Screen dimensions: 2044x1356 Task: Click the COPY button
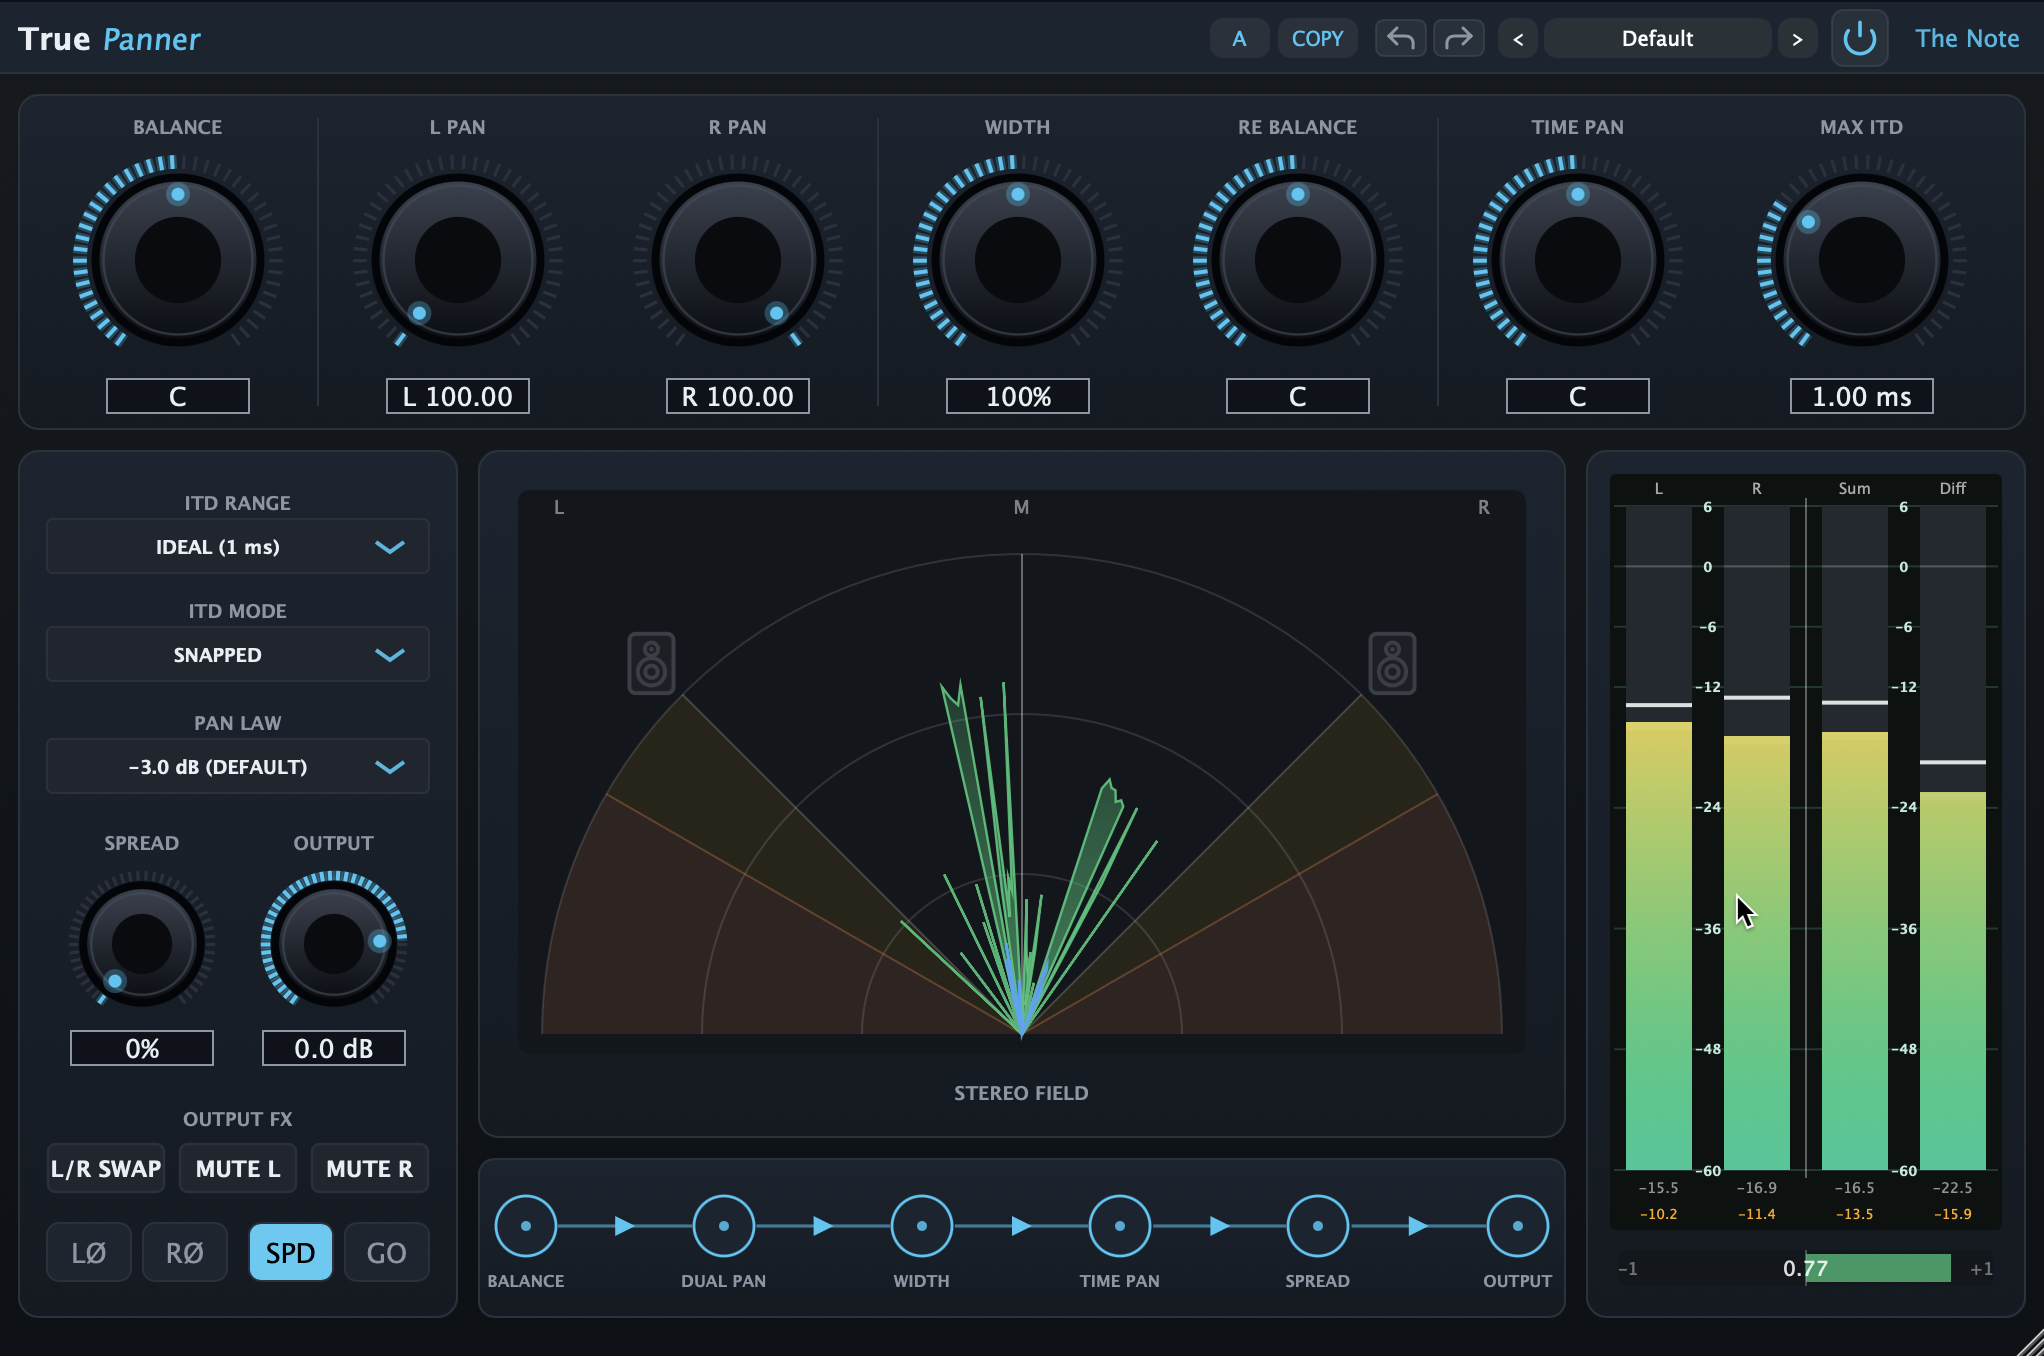point(1317,39)
